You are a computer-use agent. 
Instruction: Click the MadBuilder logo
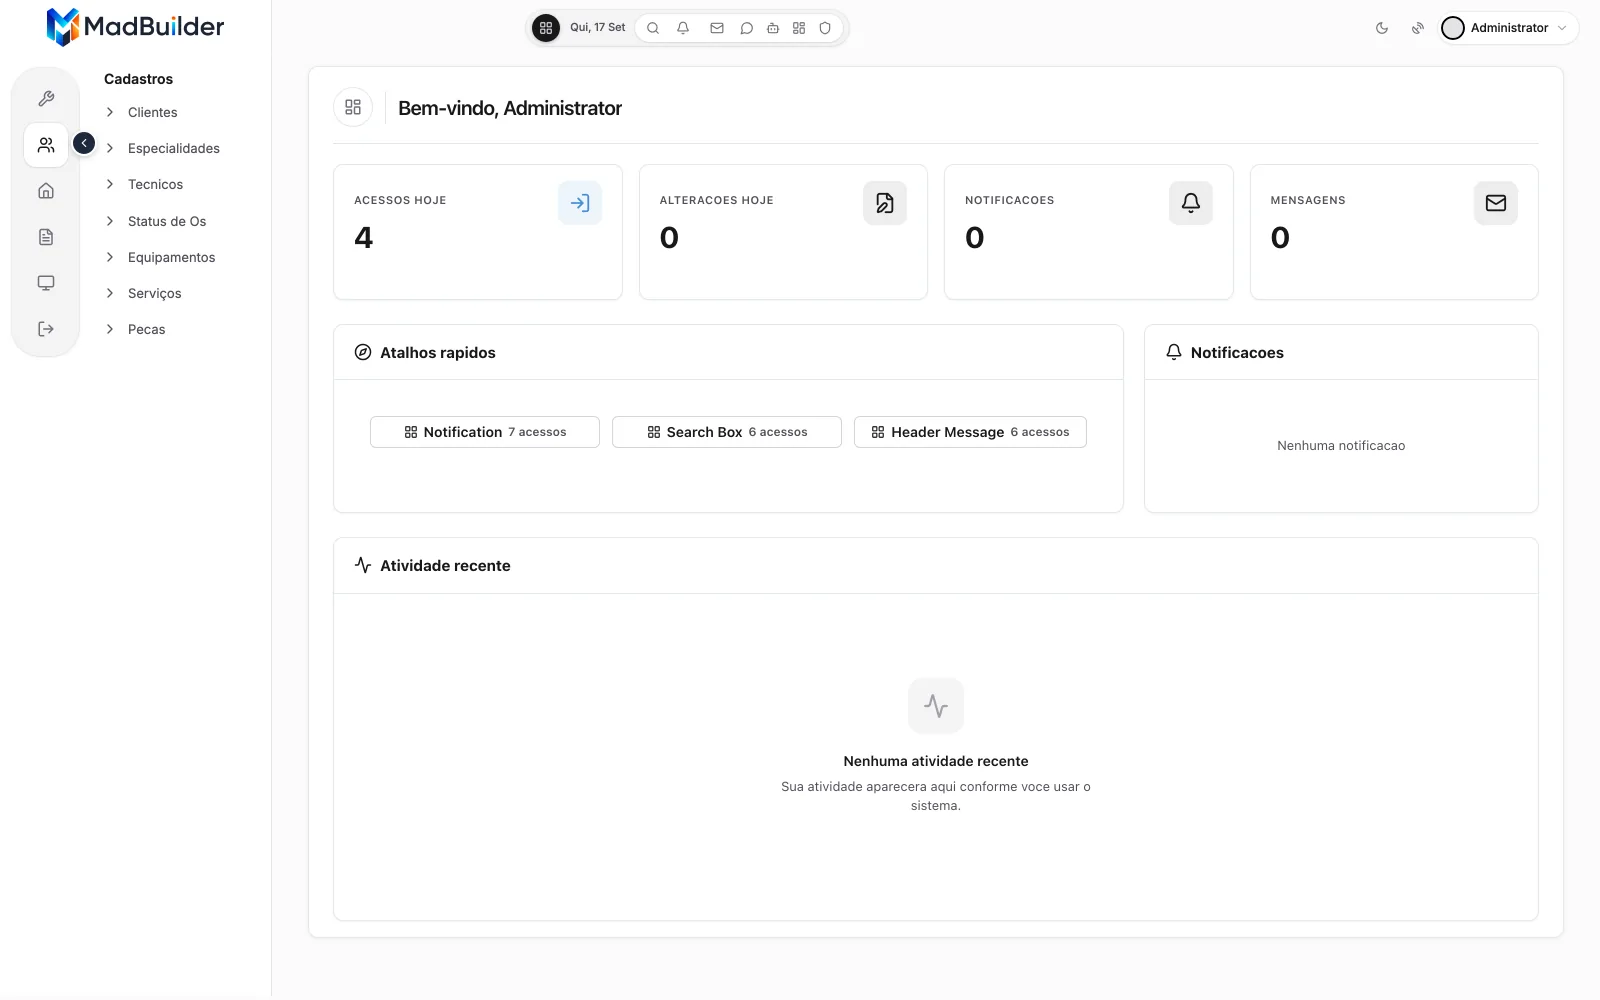coord(135,27)
